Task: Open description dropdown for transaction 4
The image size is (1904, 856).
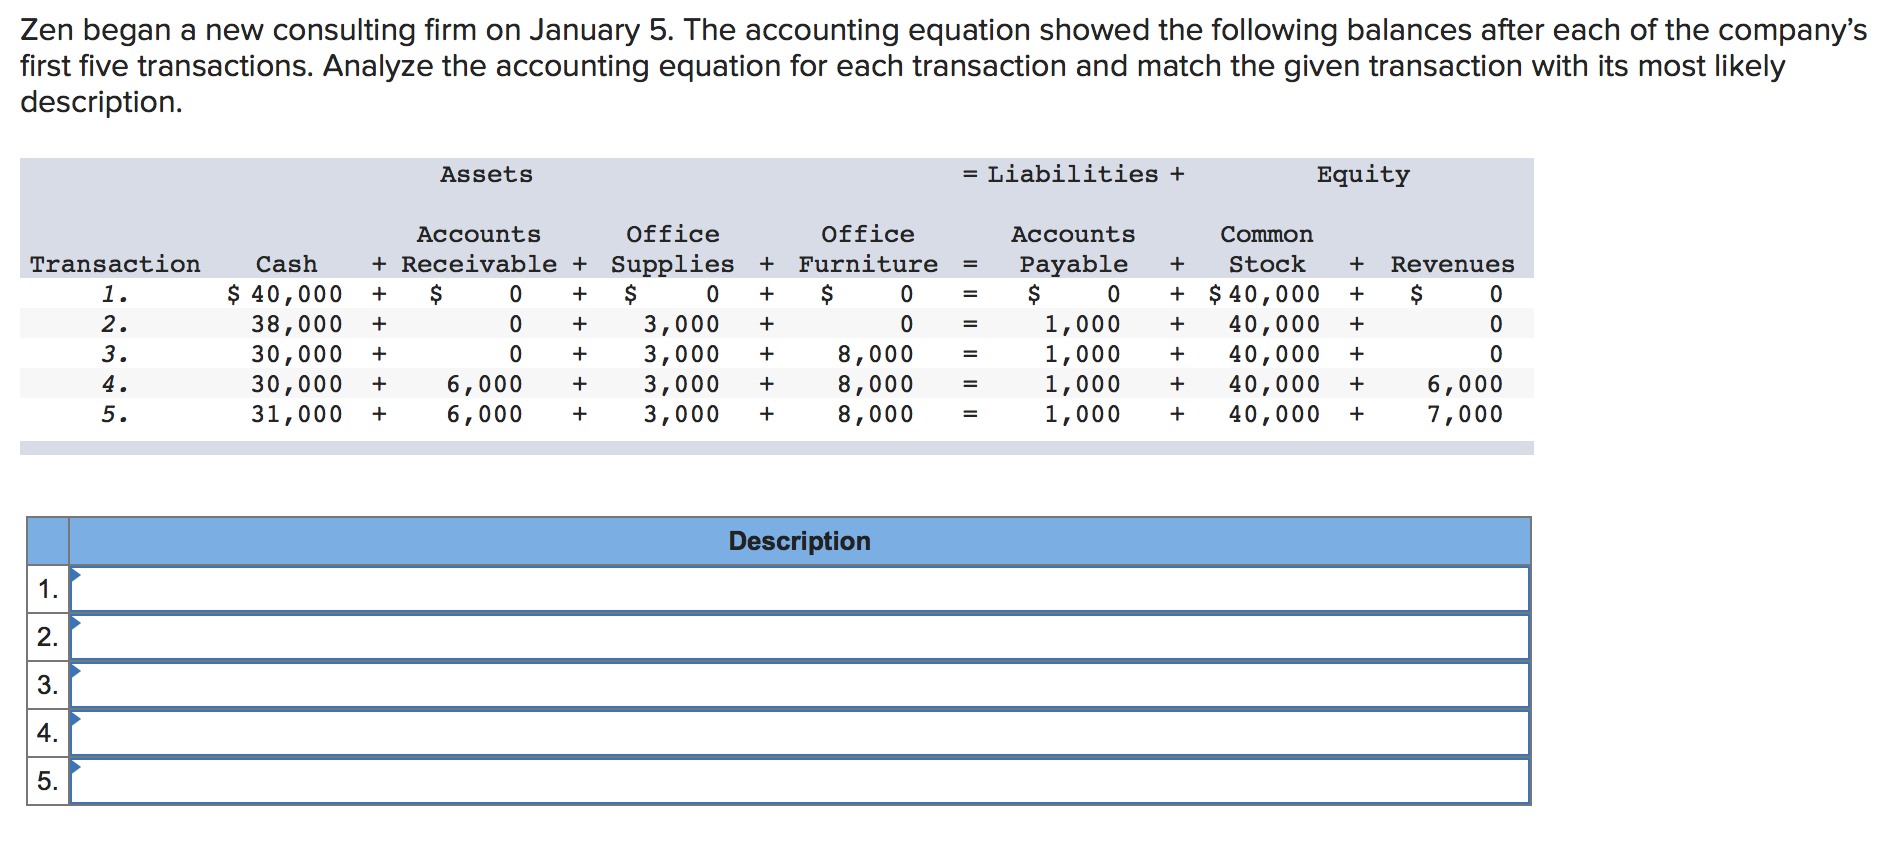Action: tap(800, 733)
